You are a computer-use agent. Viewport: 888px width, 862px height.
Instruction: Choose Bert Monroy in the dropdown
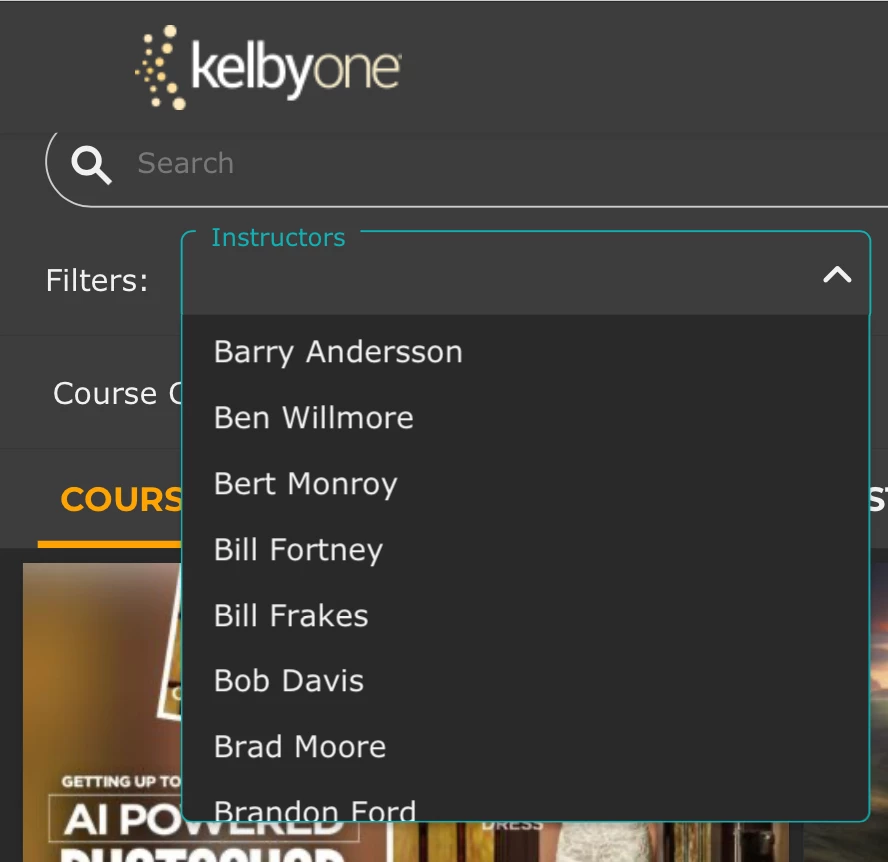tap(526, 484)
